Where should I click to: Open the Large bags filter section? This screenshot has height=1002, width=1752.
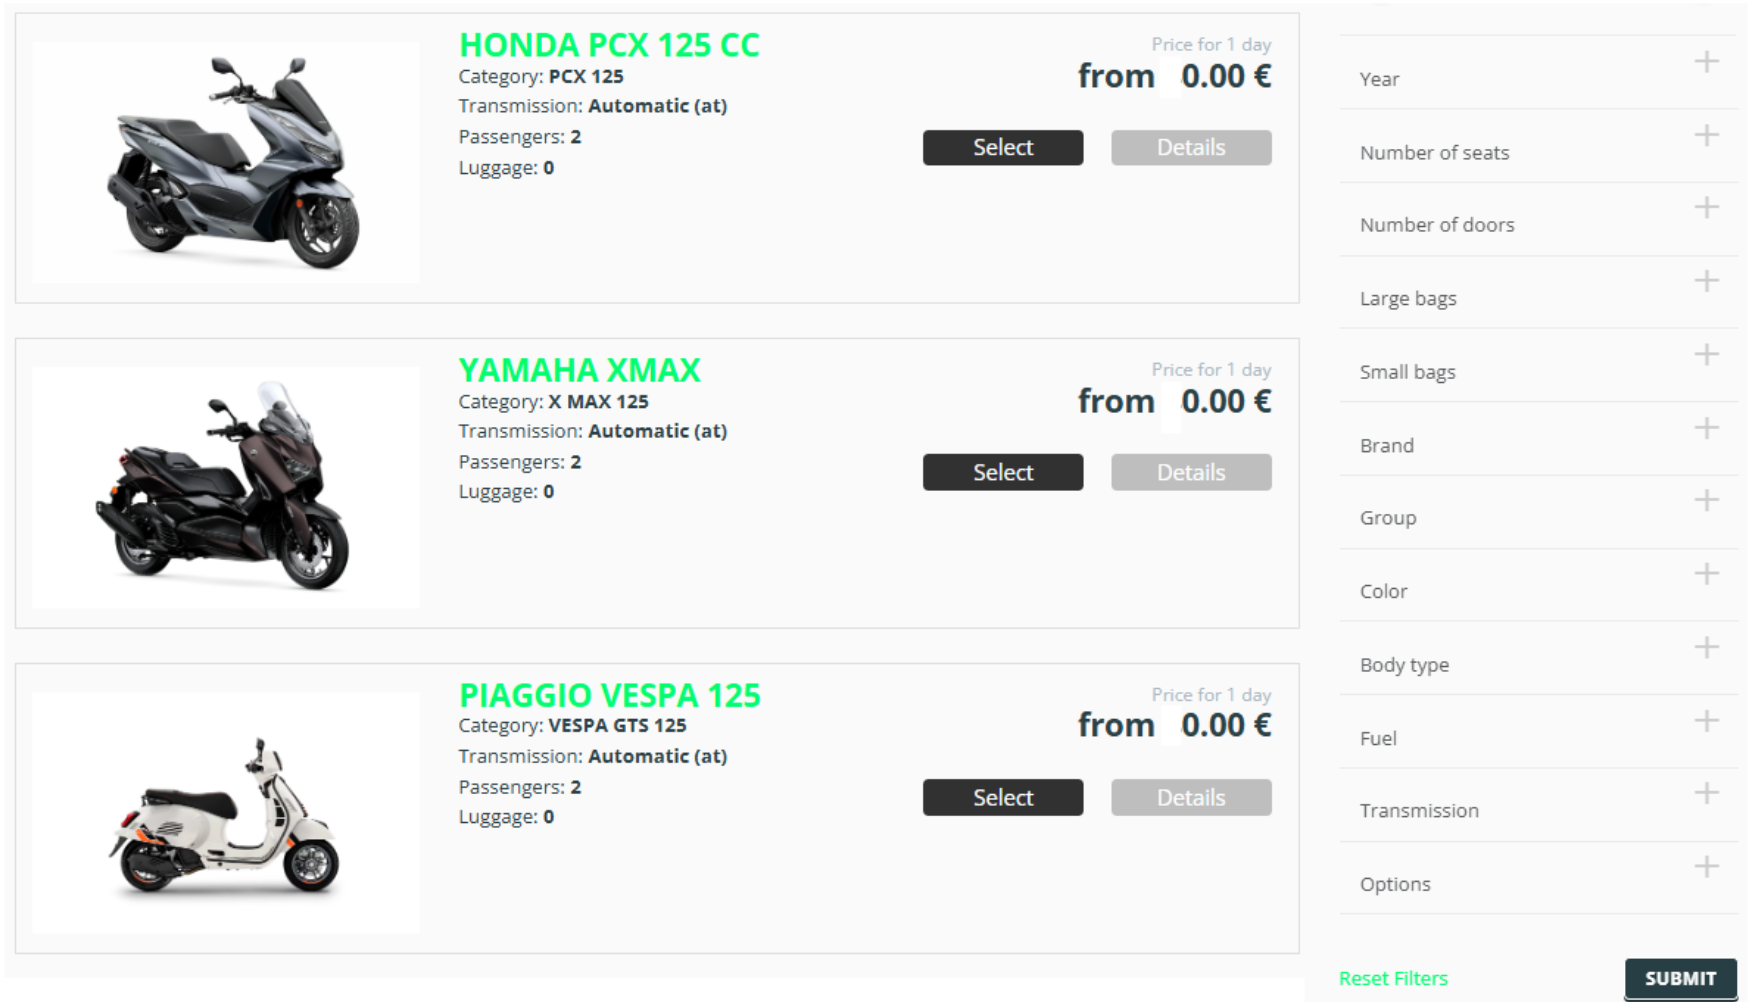coord(1706,281)
